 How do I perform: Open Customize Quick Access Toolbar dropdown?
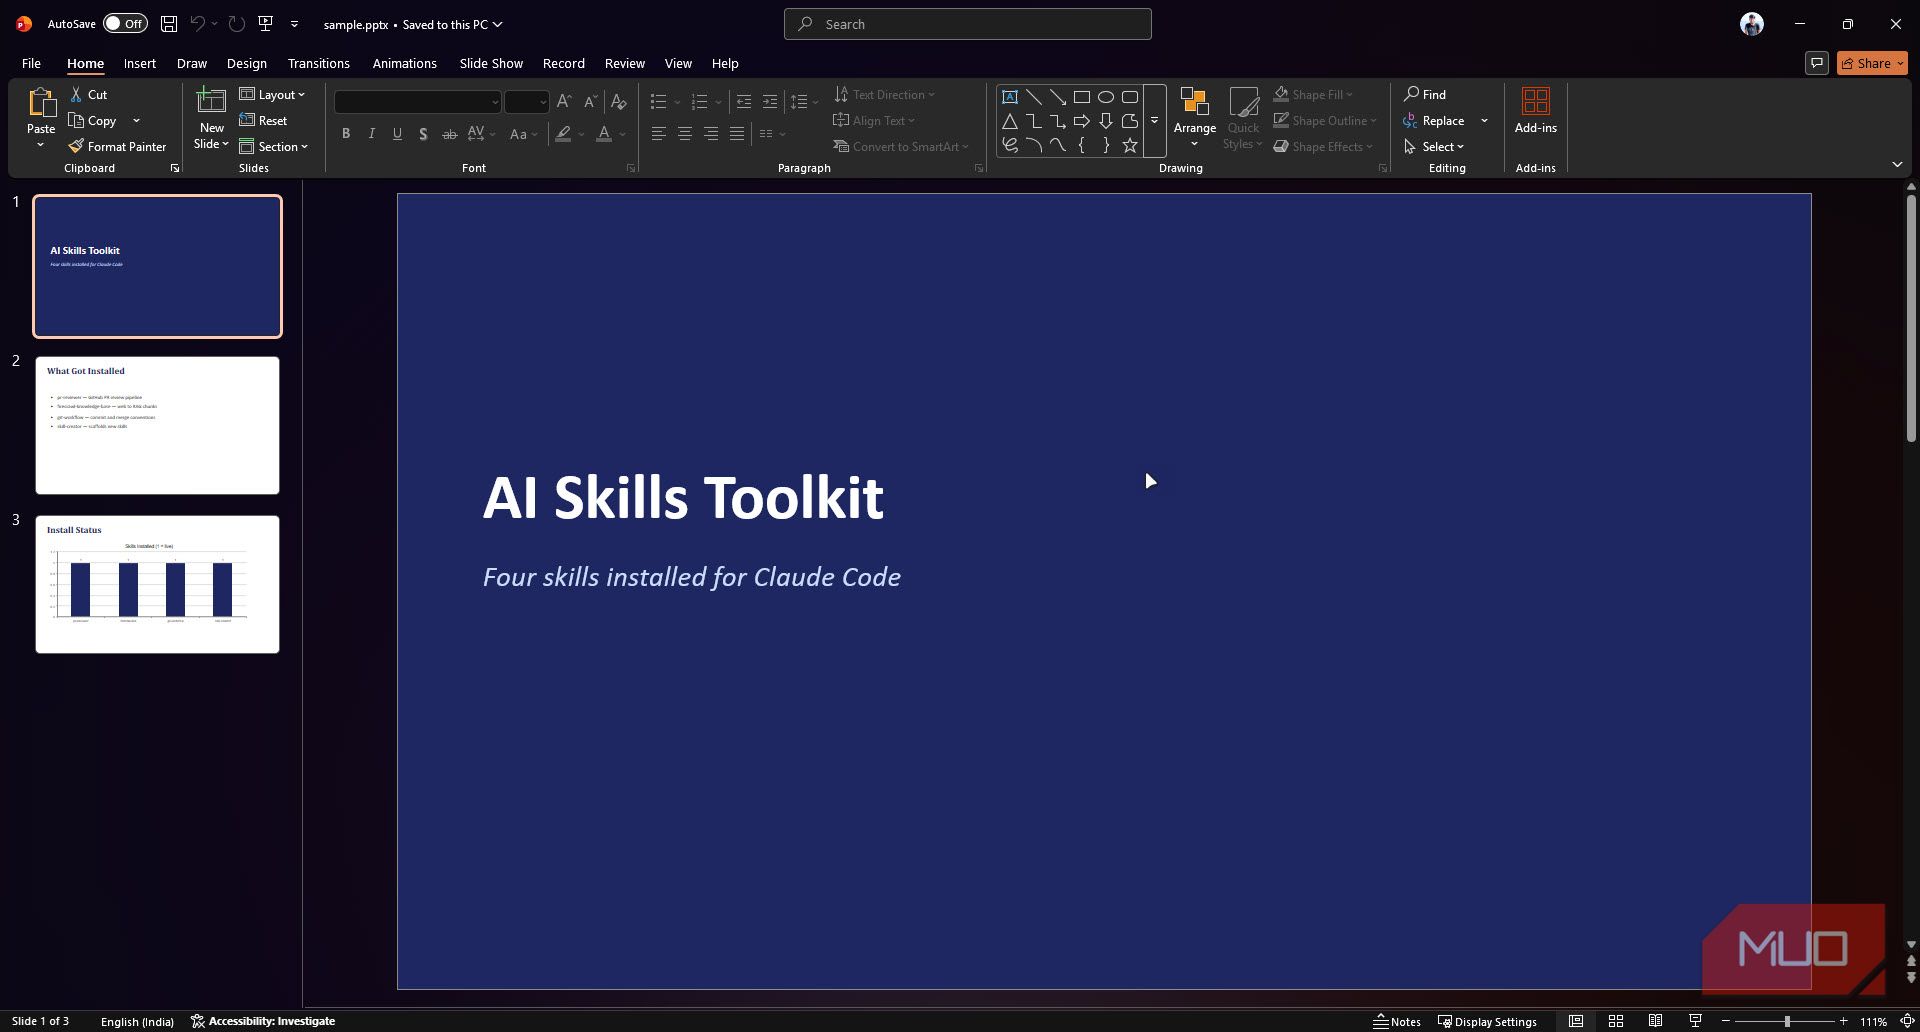(294, 24)
